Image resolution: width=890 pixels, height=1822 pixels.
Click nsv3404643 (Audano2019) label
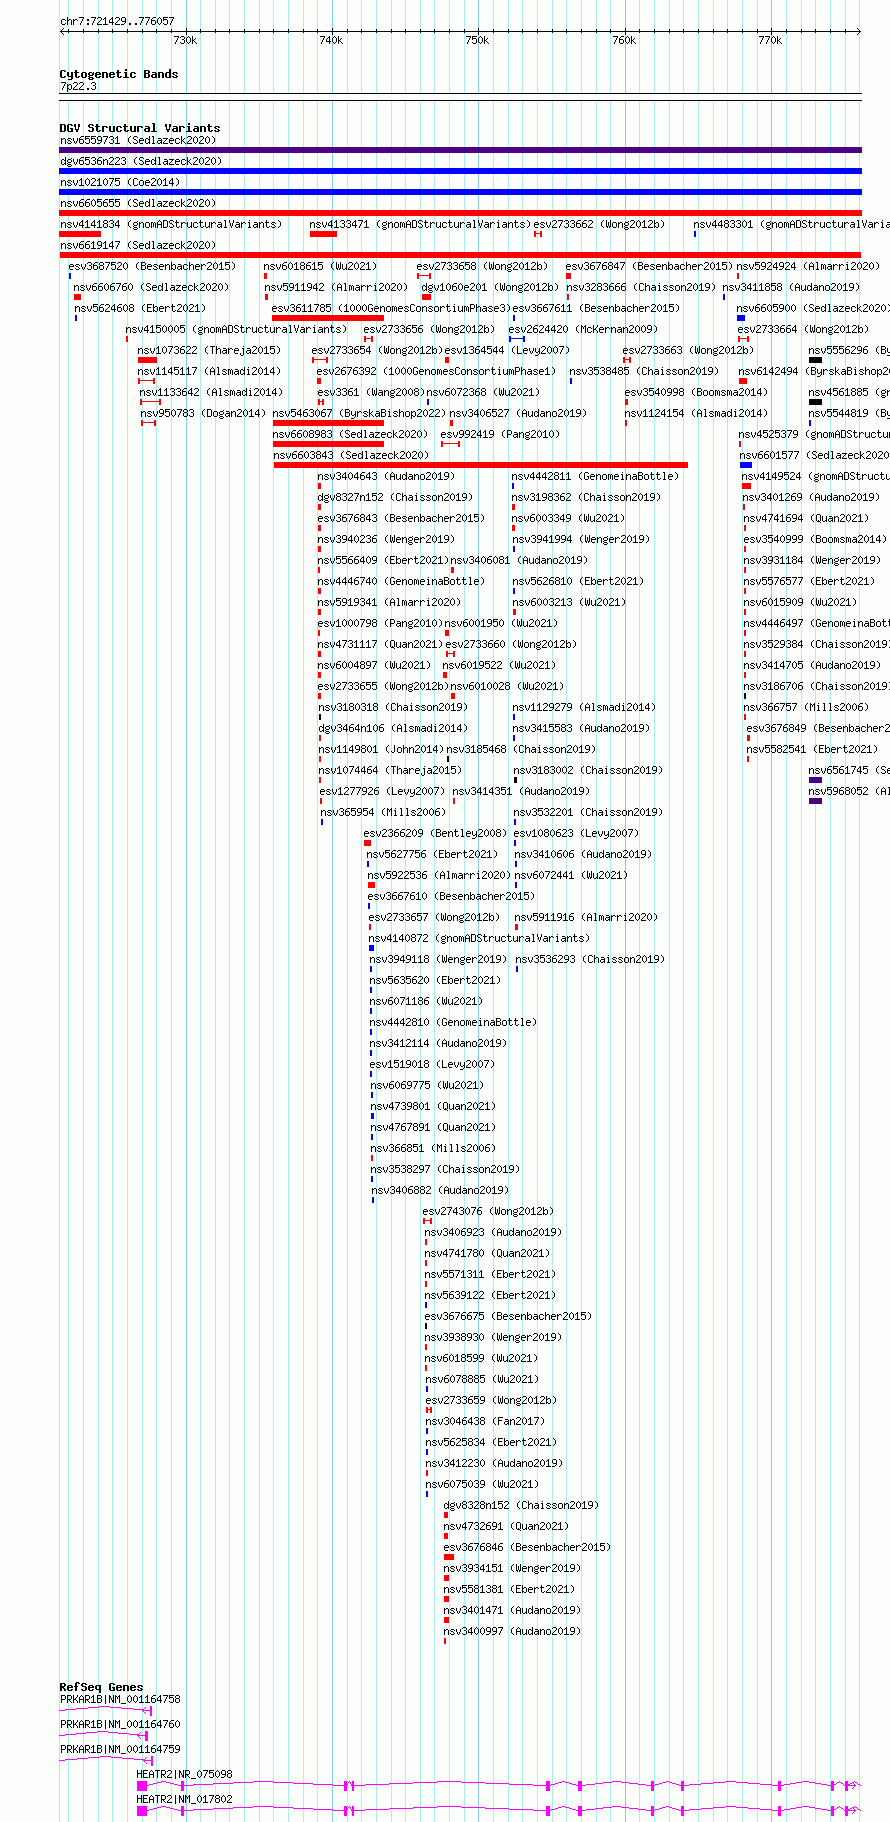[386, 476]
